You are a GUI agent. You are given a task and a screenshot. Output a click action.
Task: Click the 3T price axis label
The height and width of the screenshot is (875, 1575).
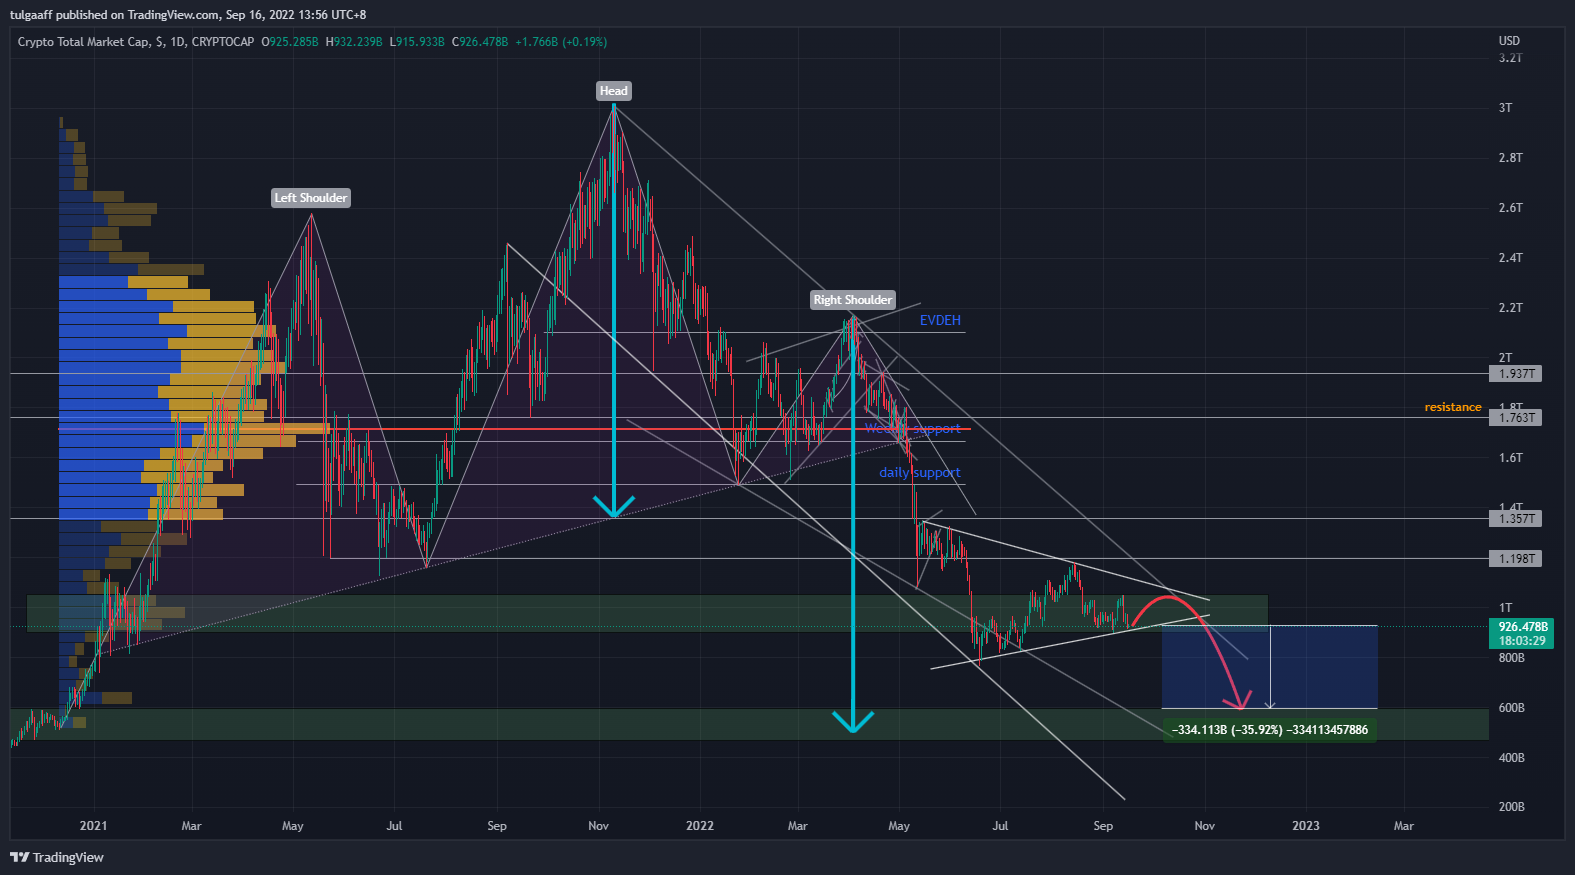point(1505,108)
